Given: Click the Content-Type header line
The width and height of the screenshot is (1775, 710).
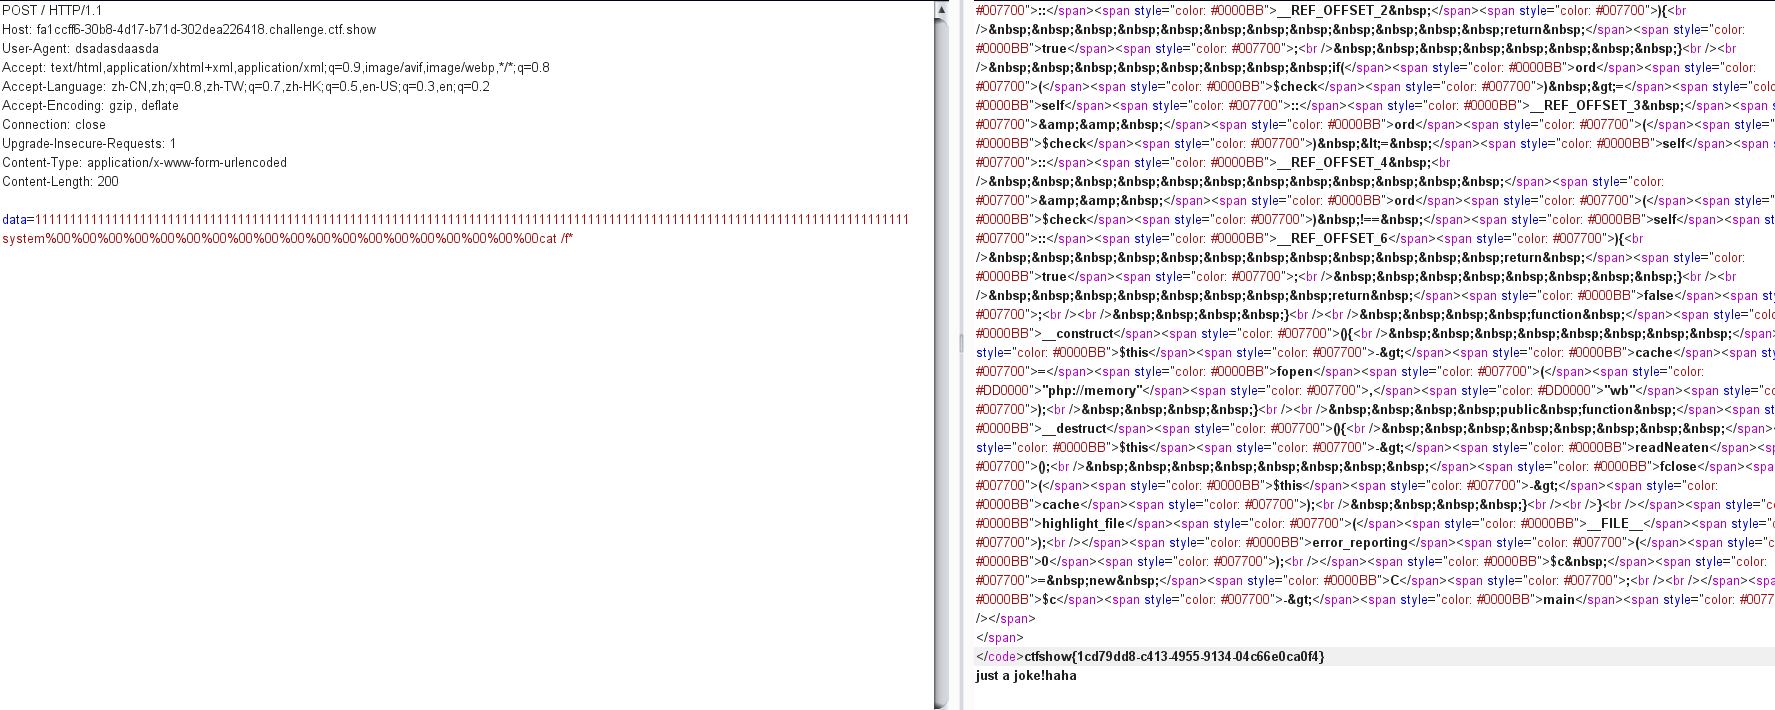Looking at the screenshot, I should 144,162.
